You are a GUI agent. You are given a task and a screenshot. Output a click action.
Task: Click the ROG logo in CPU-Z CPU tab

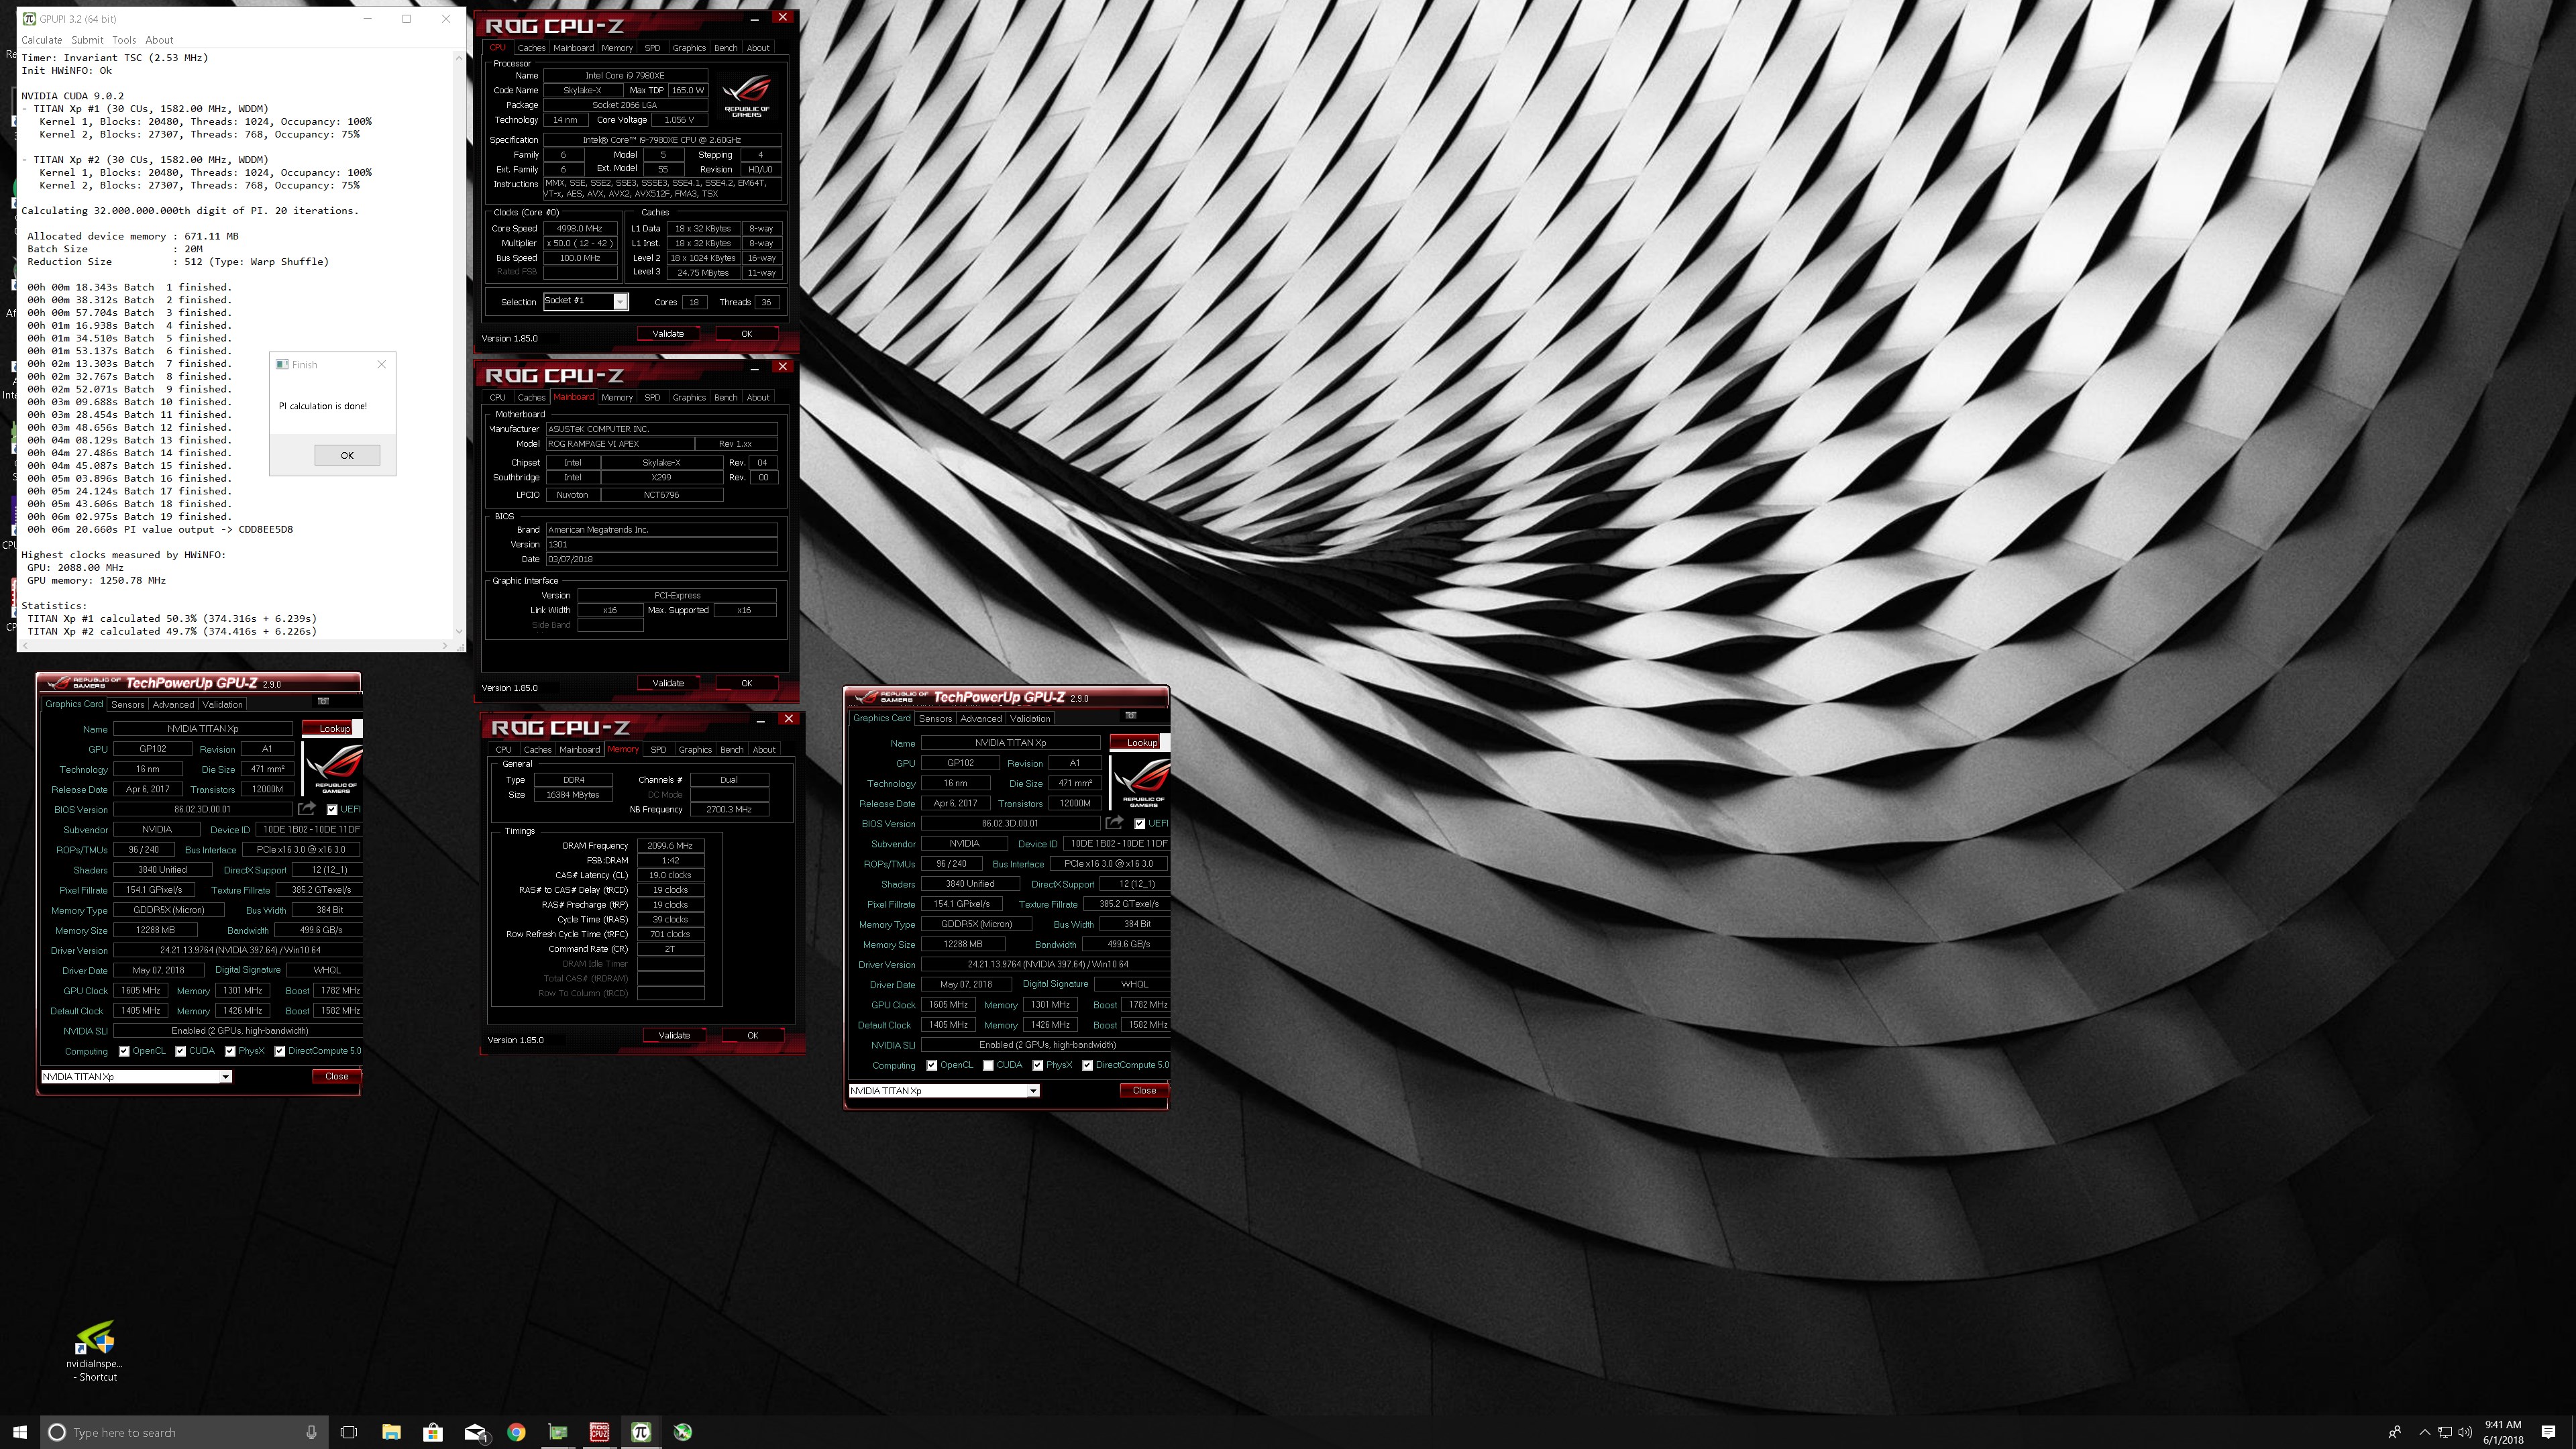[x=747, y=96]
